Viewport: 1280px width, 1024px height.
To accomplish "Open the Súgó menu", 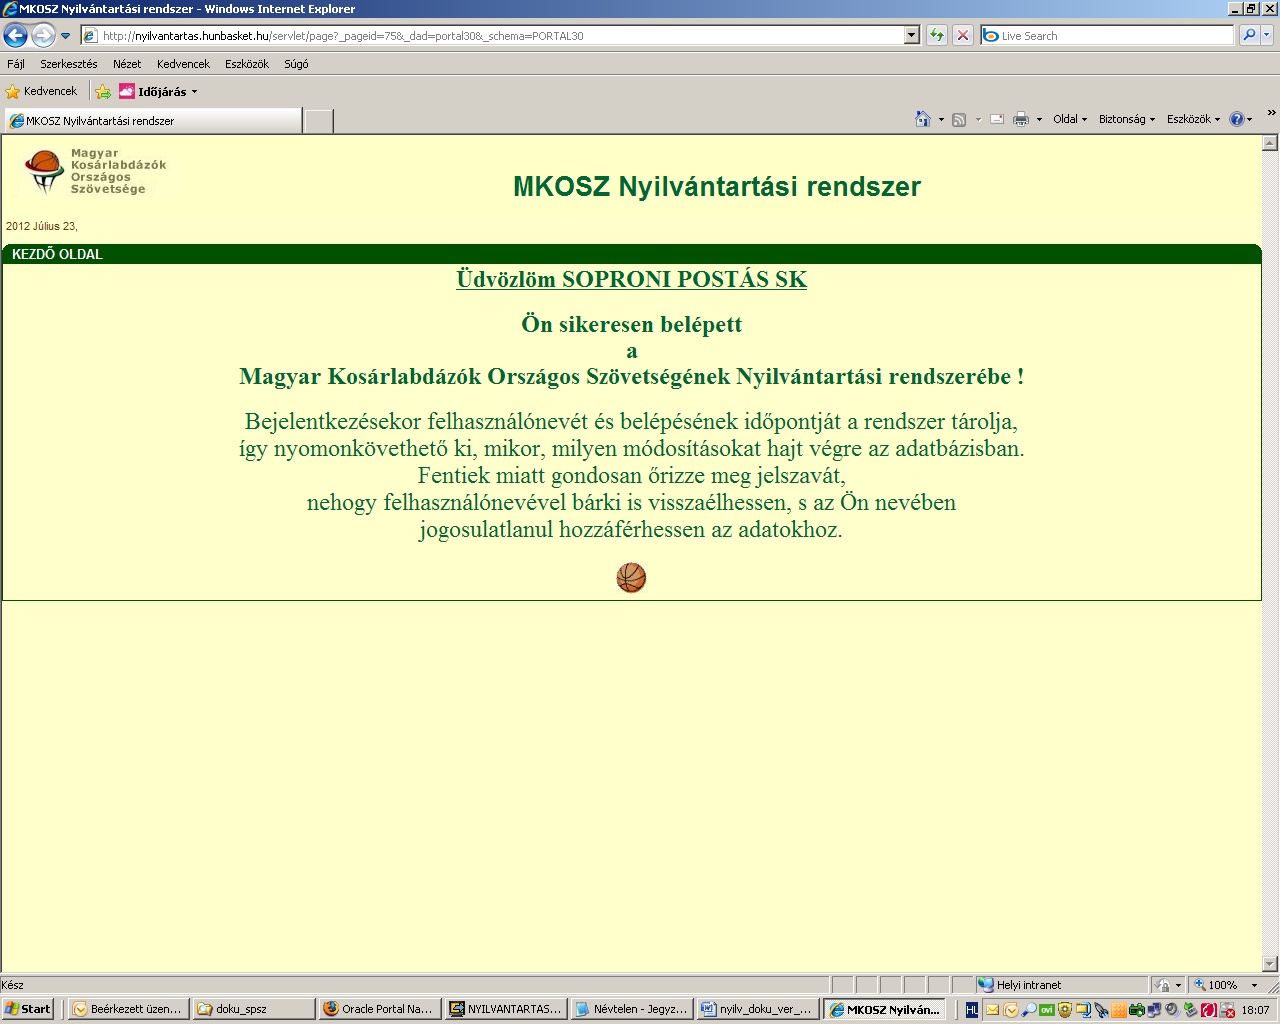I will coord(296,64).
